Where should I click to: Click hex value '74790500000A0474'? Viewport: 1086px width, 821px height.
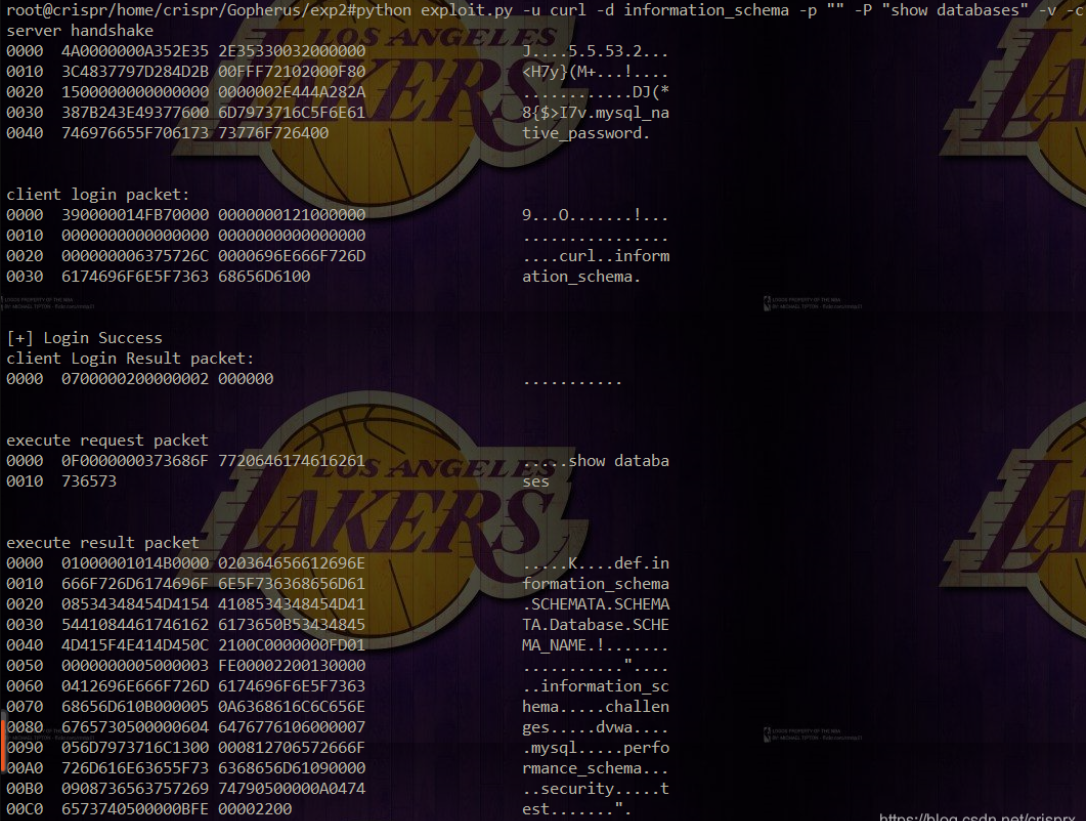292,789
